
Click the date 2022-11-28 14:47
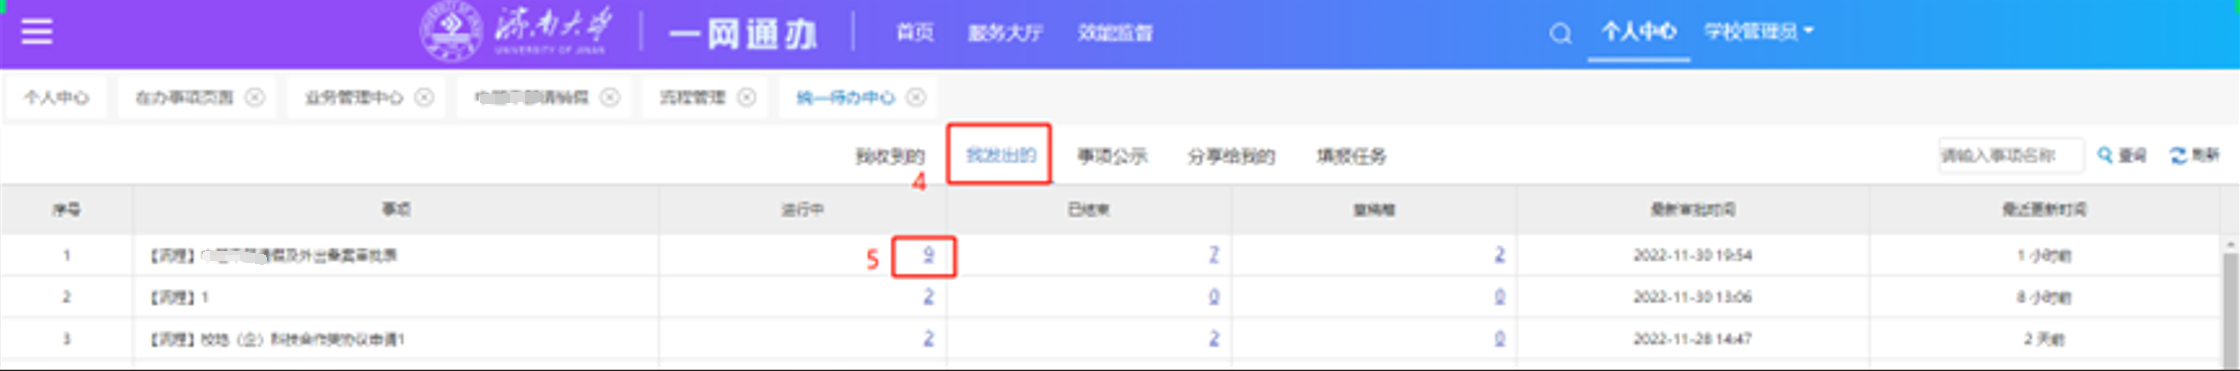click(x=1693, y=339)
